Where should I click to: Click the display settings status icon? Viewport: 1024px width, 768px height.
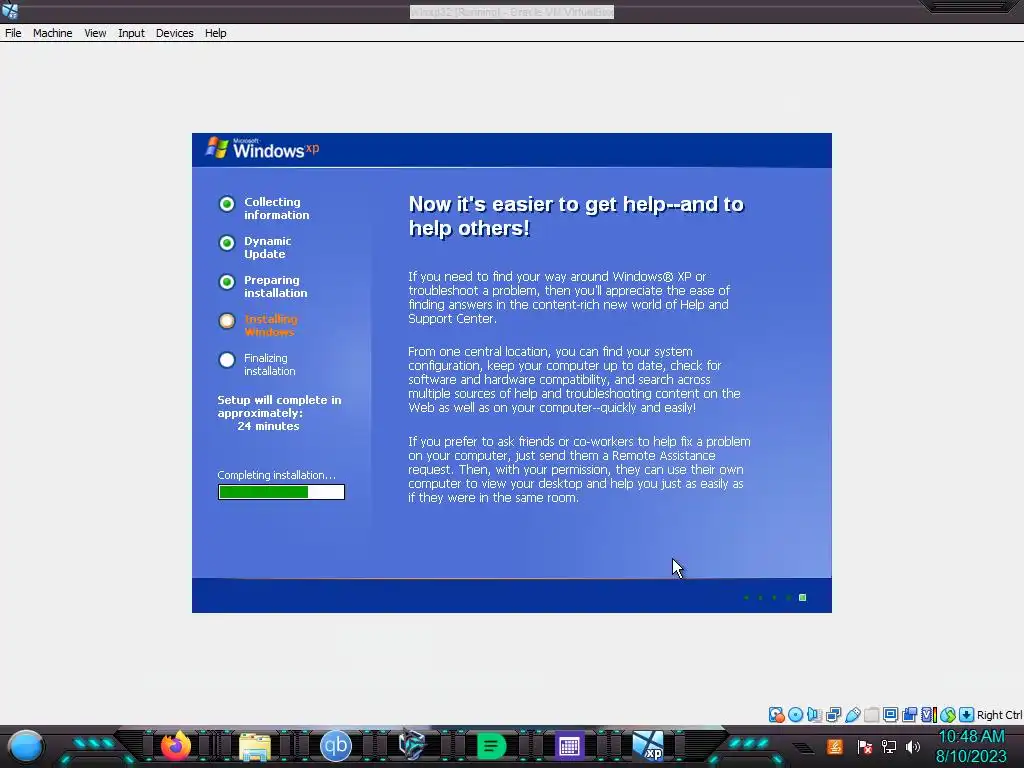(x=890, y=714)
